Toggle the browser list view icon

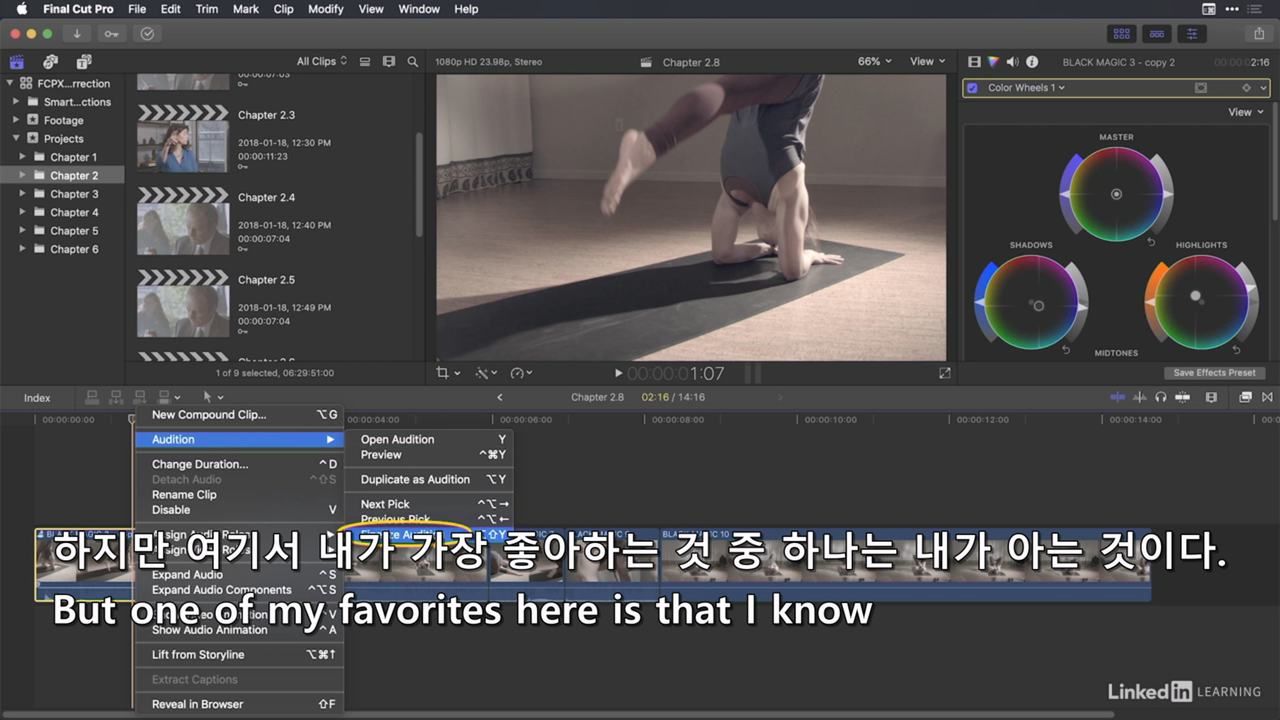(365, 62)
